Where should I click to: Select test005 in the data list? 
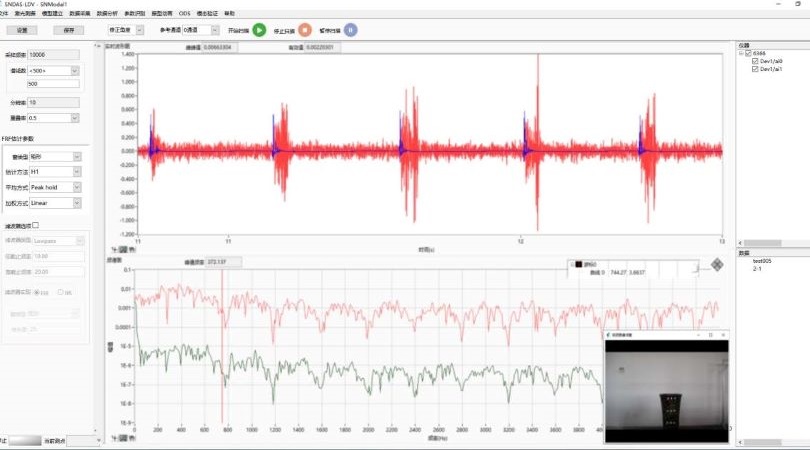(763, 260)
